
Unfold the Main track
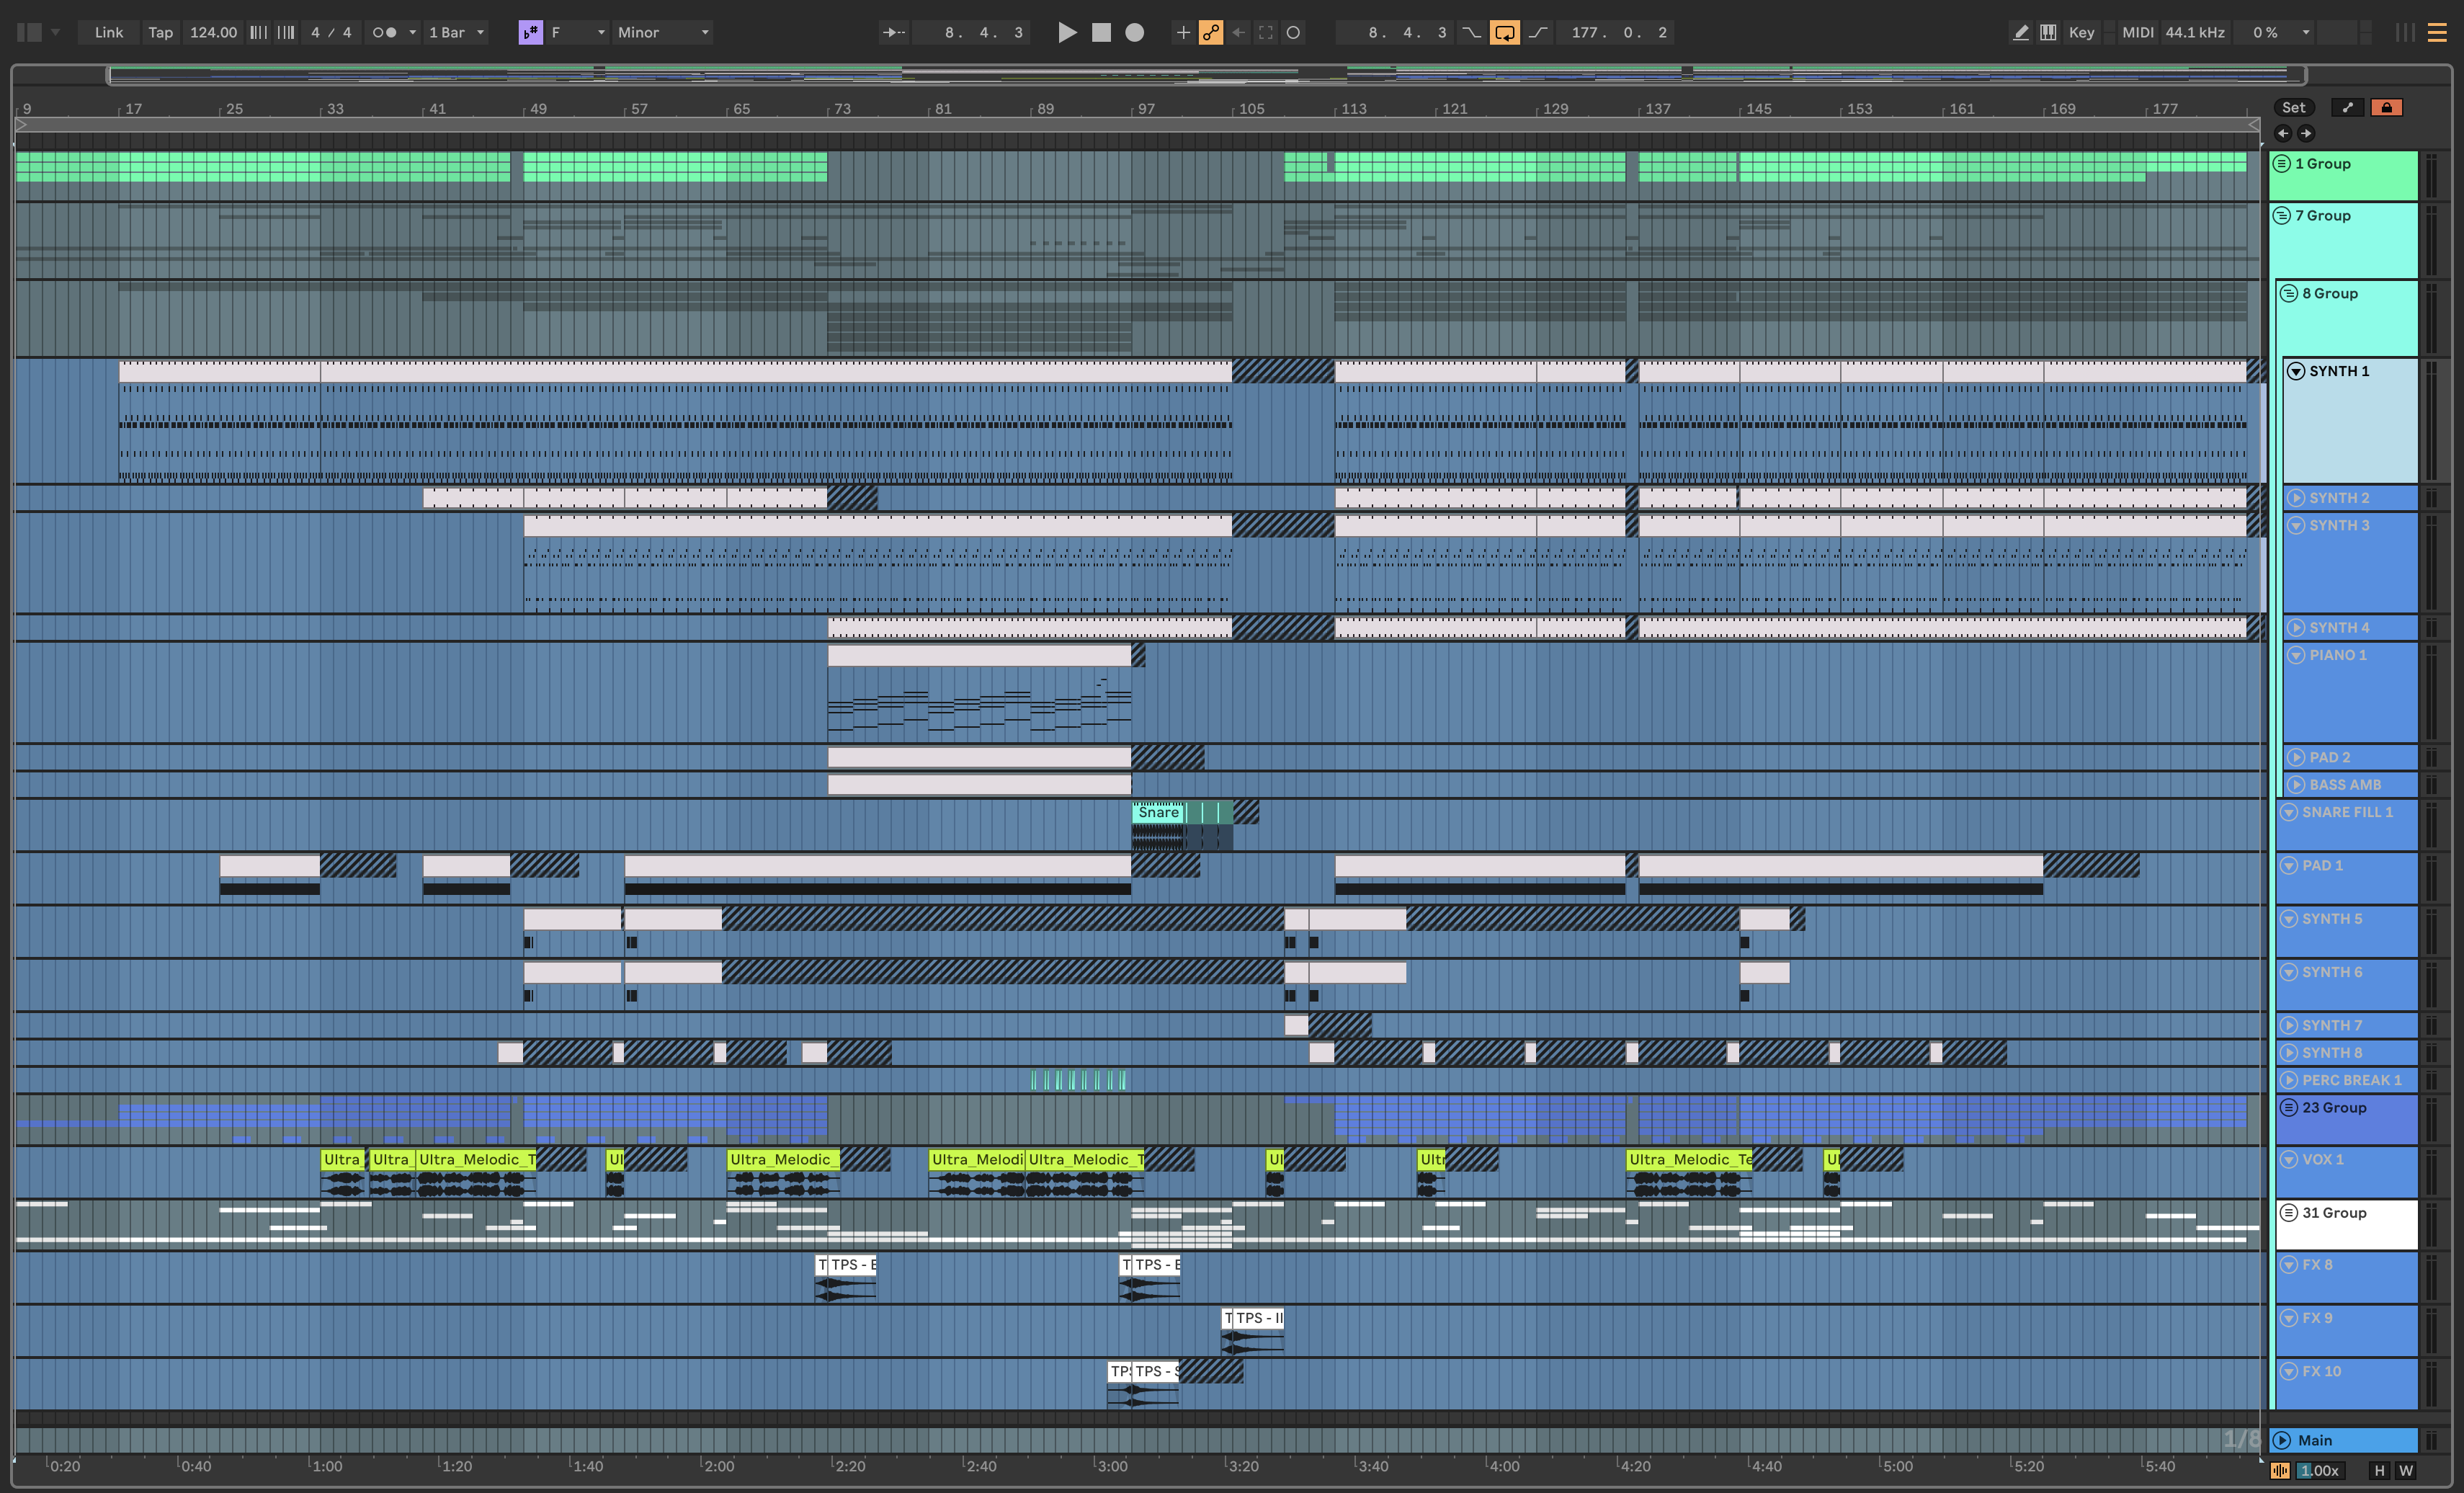[x=2282, y=1440]
